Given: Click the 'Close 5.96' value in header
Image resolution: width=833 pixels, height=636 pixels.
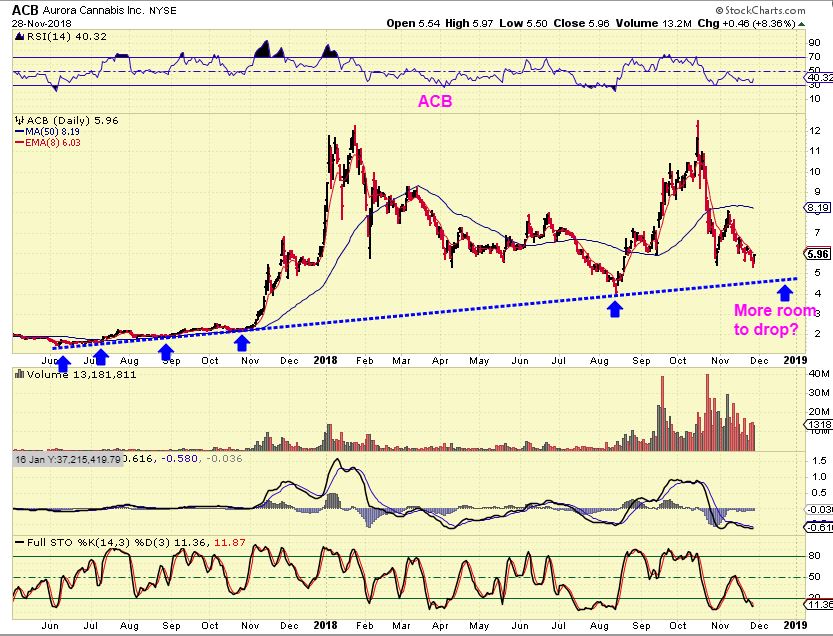Looking at the screenshot, I should [581, 23].
